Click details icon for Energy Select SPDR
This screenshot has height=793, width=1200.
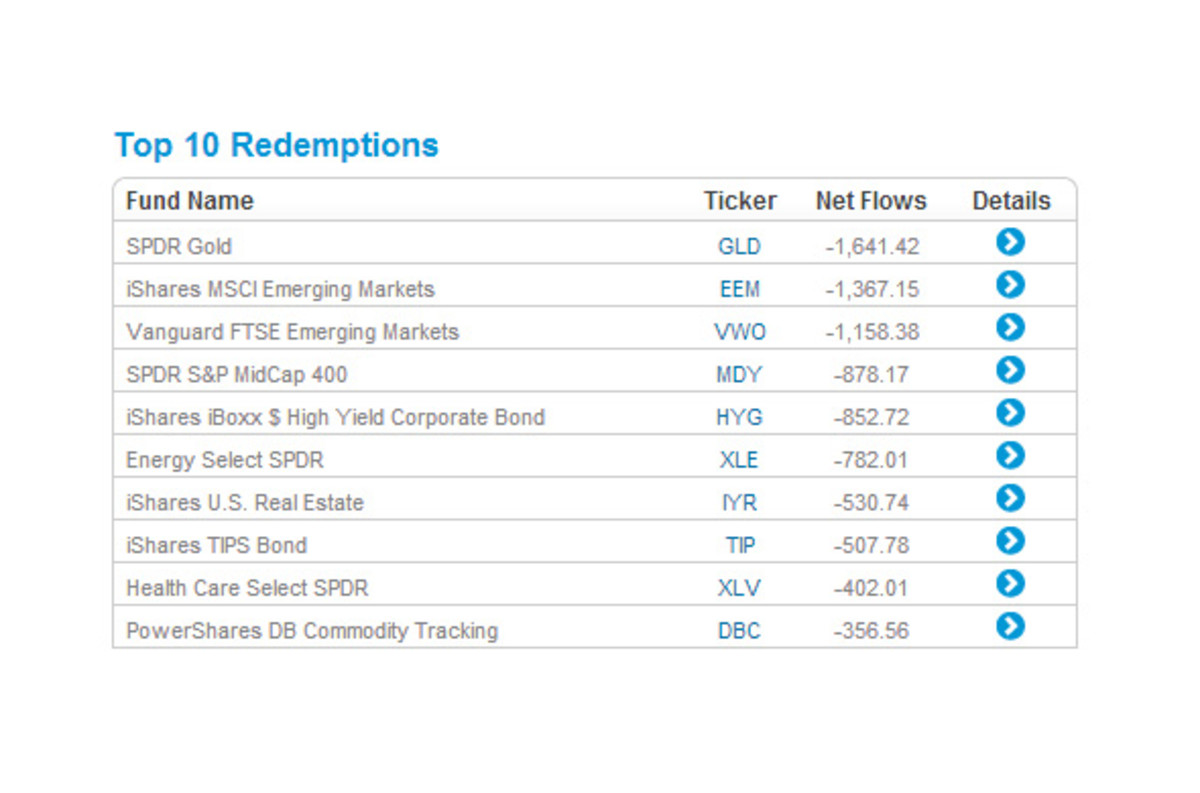pos(1010,455)
